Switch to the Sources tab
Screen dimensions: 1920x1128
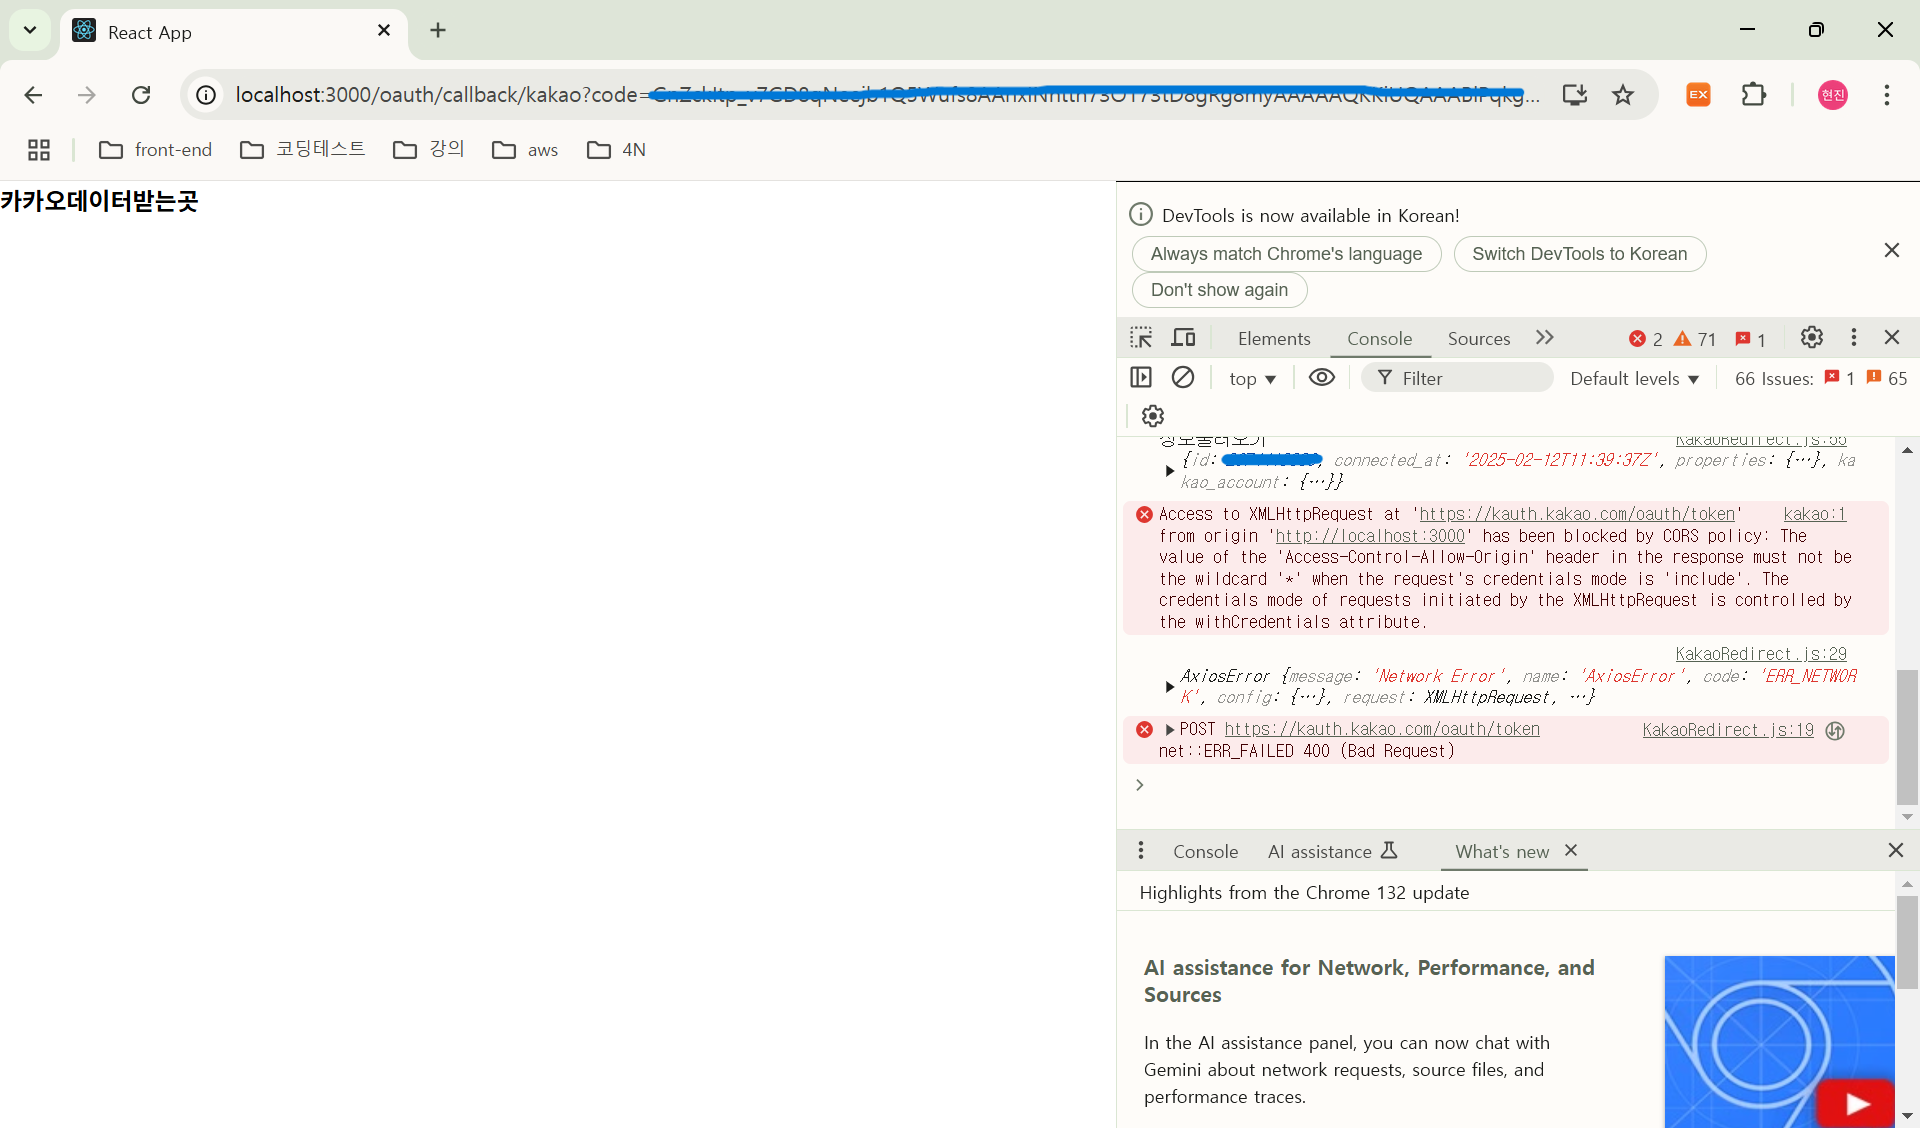pyautogui.click(x=1479, y=339)
